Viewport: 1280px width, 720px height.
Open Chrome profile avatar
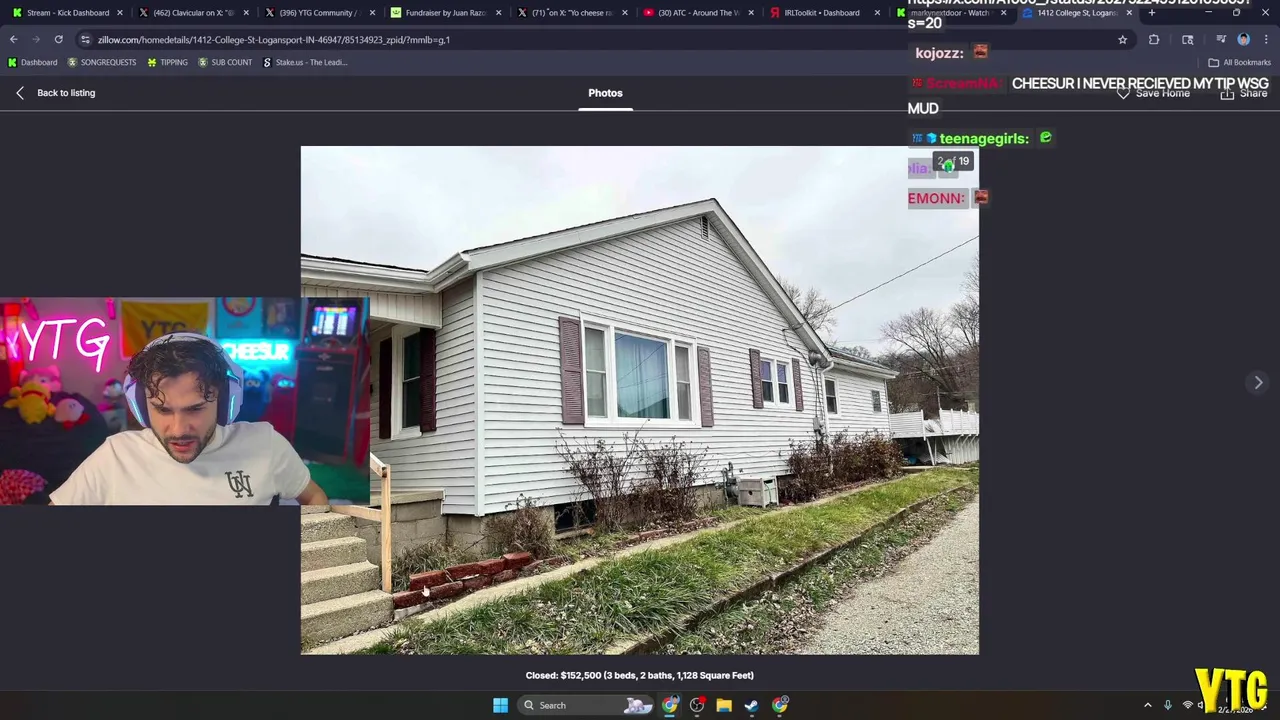coord(1243,40)
